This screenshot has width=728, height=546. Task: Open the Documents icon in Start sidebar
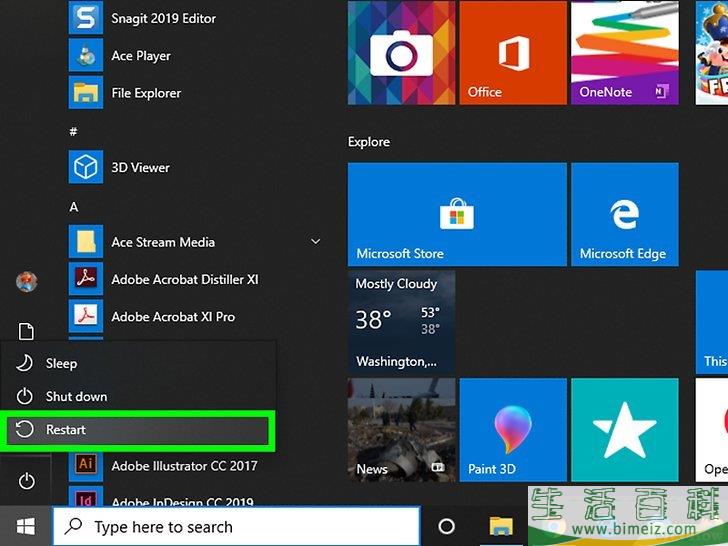point(27,332)
